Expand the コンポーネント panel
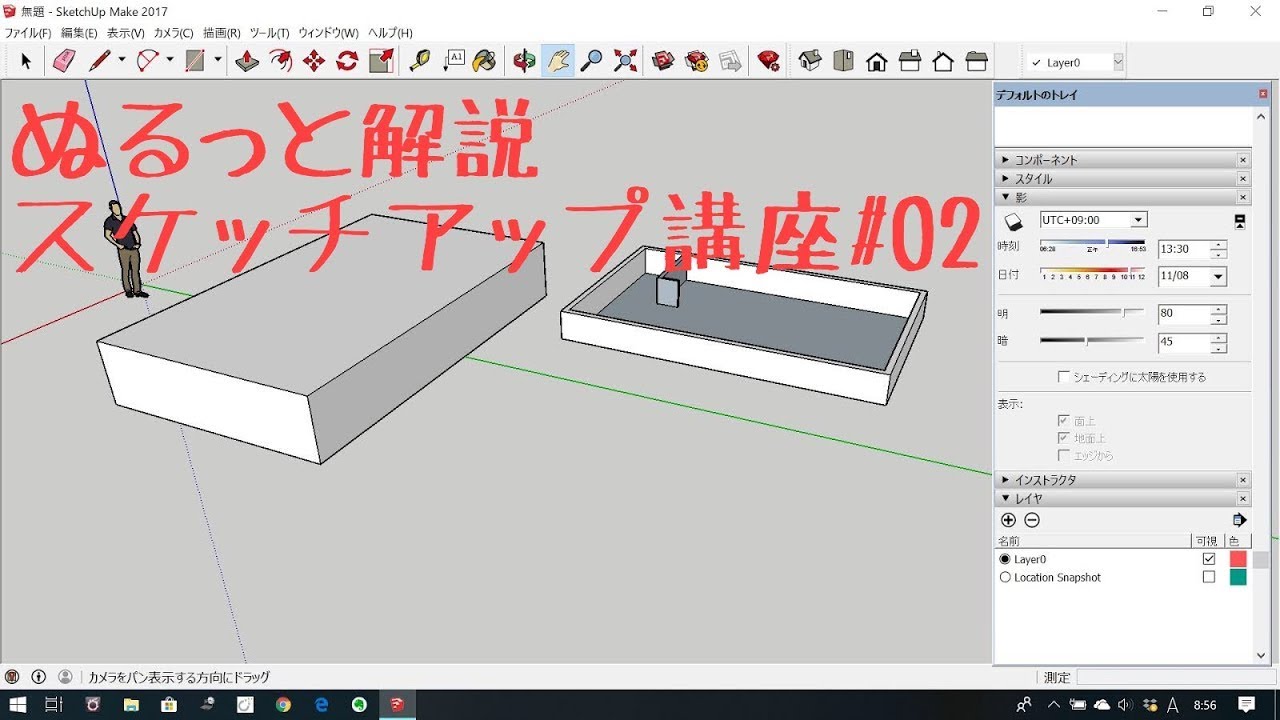The image size is (1280, 720). (1005, 160)
